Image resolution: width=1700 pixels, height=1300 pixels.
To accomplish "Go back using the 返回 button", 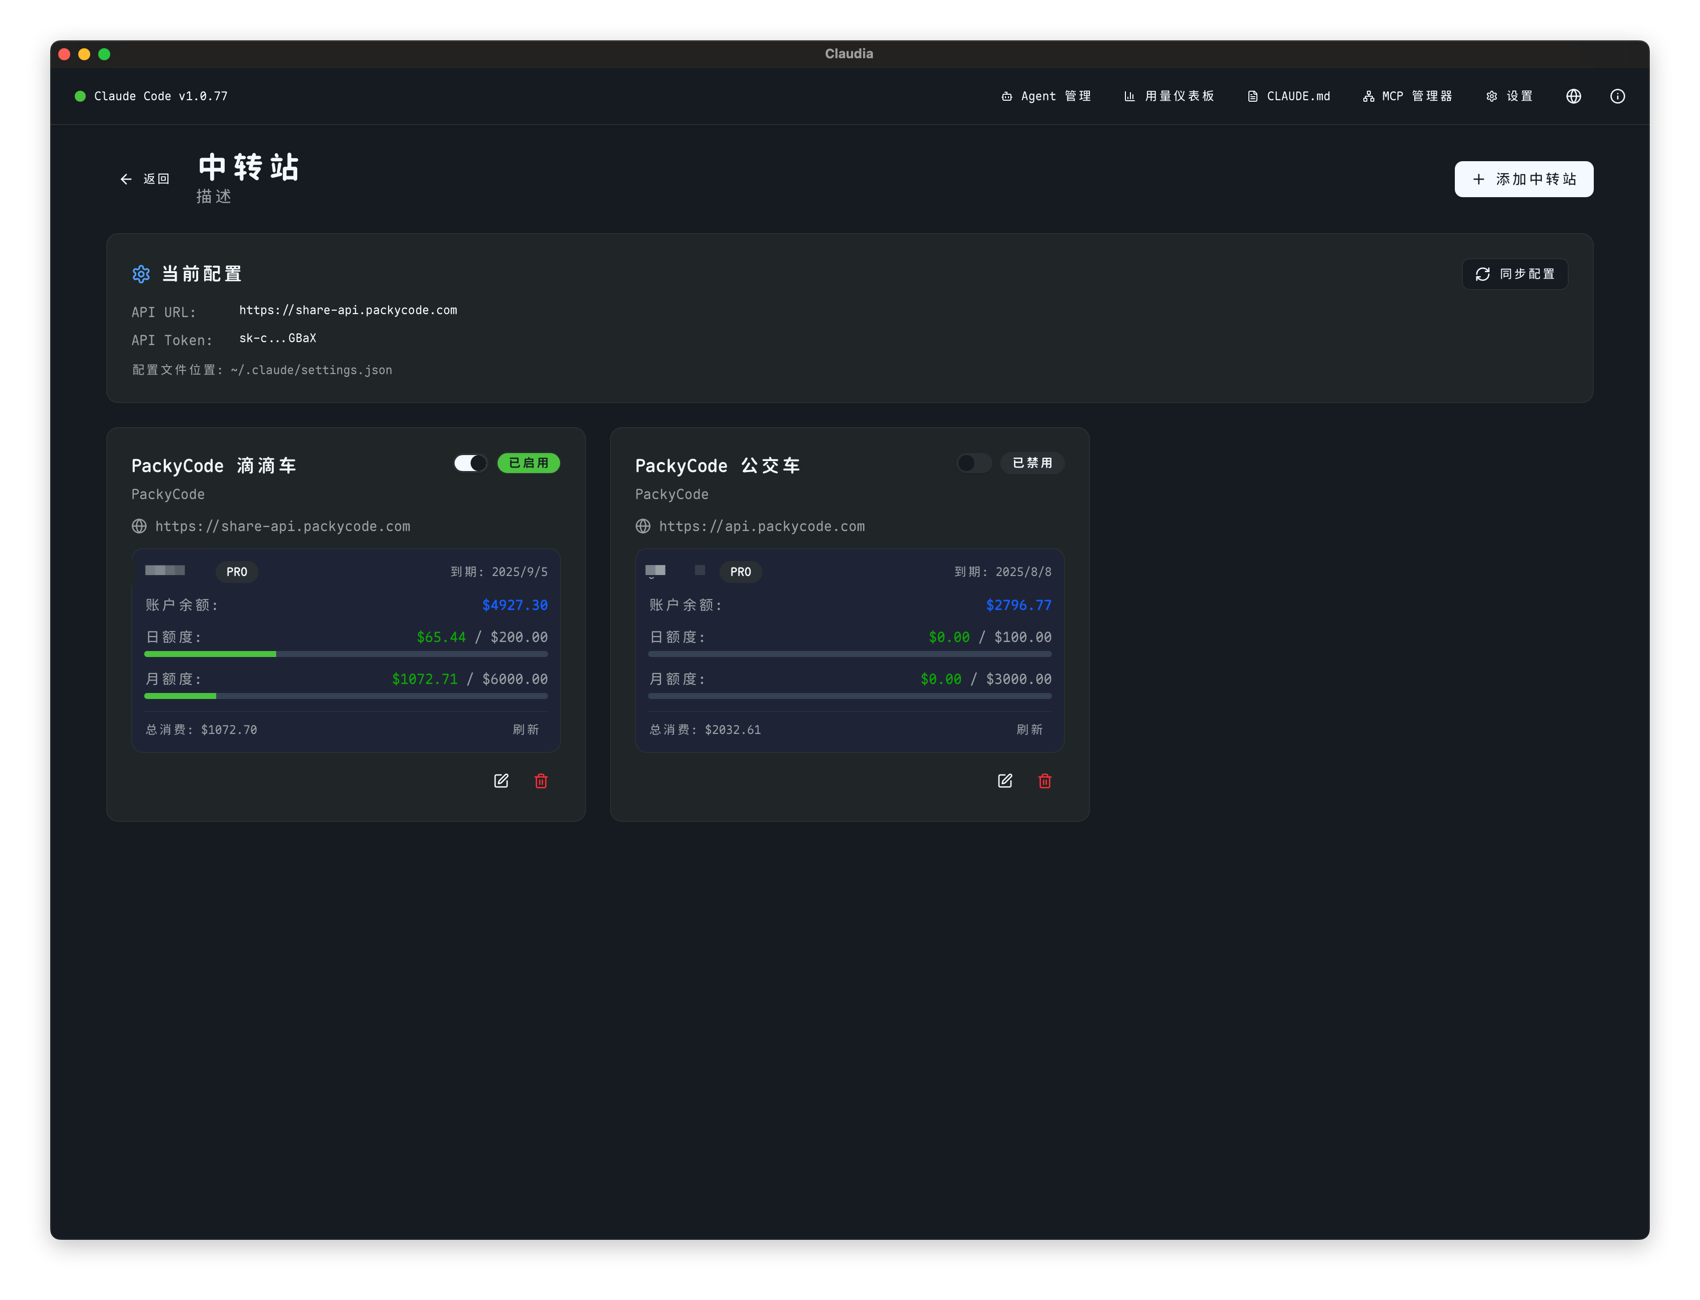I will click(x=145, y=179).
